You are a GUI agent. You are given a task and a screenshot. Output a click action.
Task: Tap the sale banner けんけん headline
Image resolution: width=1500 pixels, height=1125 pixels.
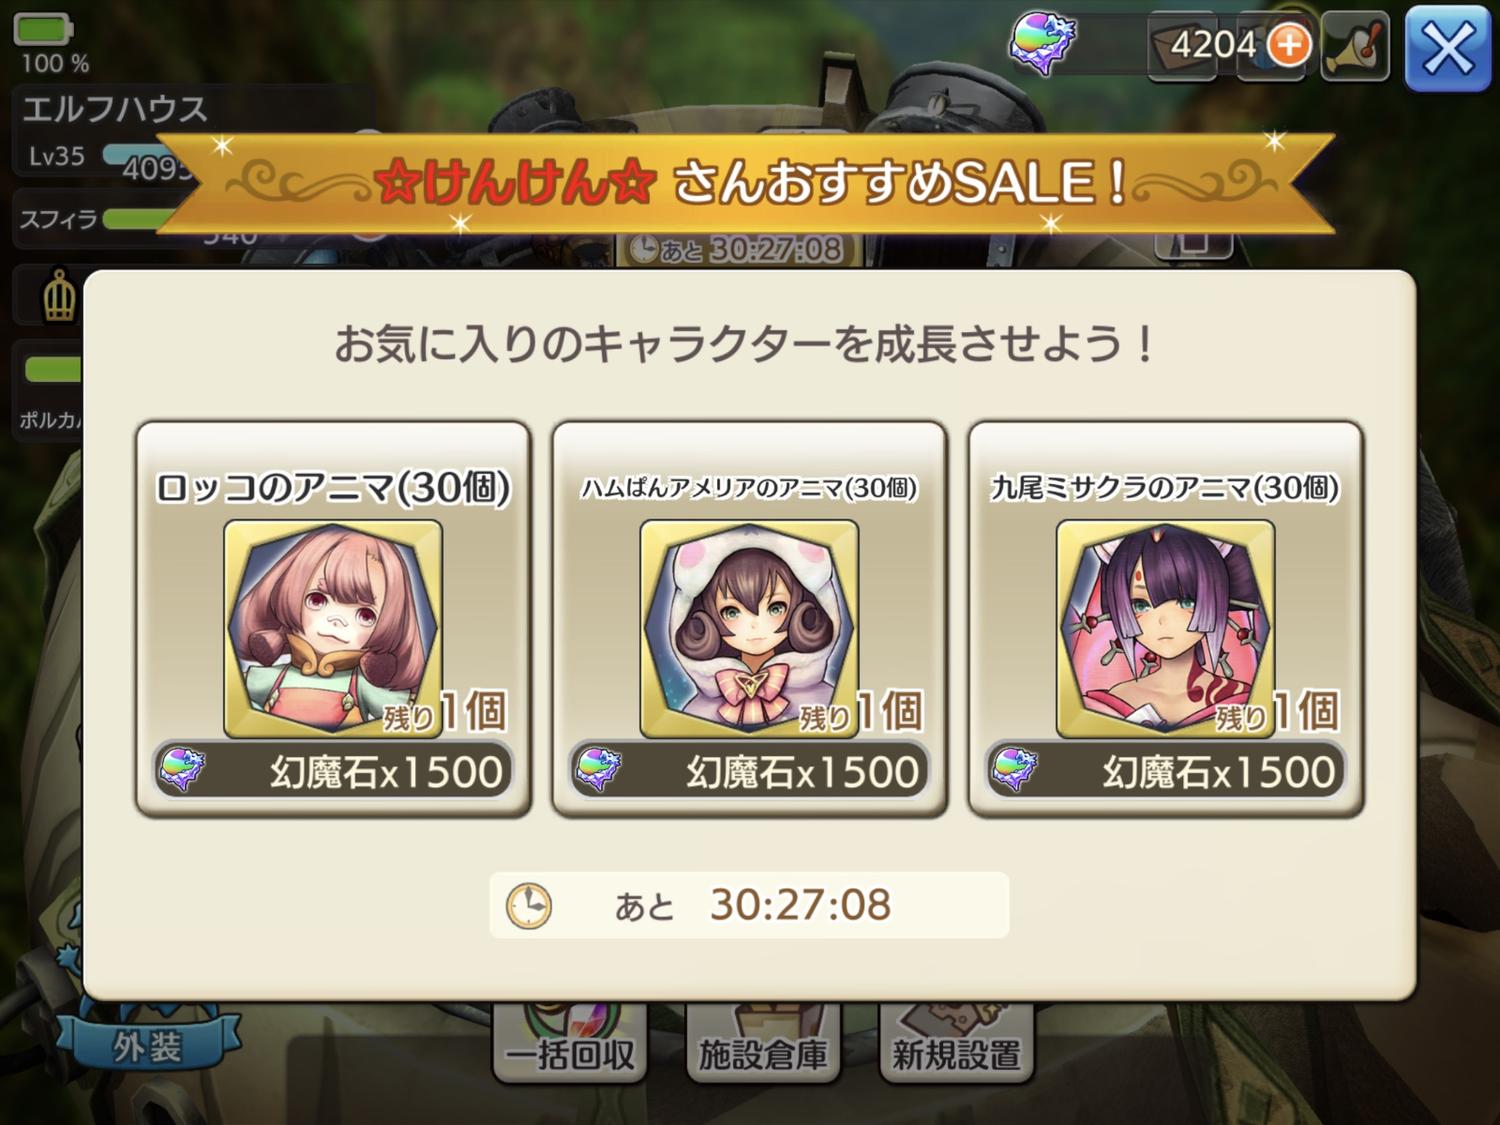click(515, 183)
